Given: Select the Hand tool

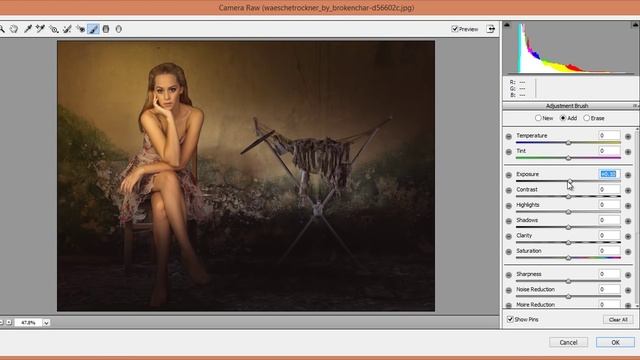Looking at the screenshot, I should [14, 29].
